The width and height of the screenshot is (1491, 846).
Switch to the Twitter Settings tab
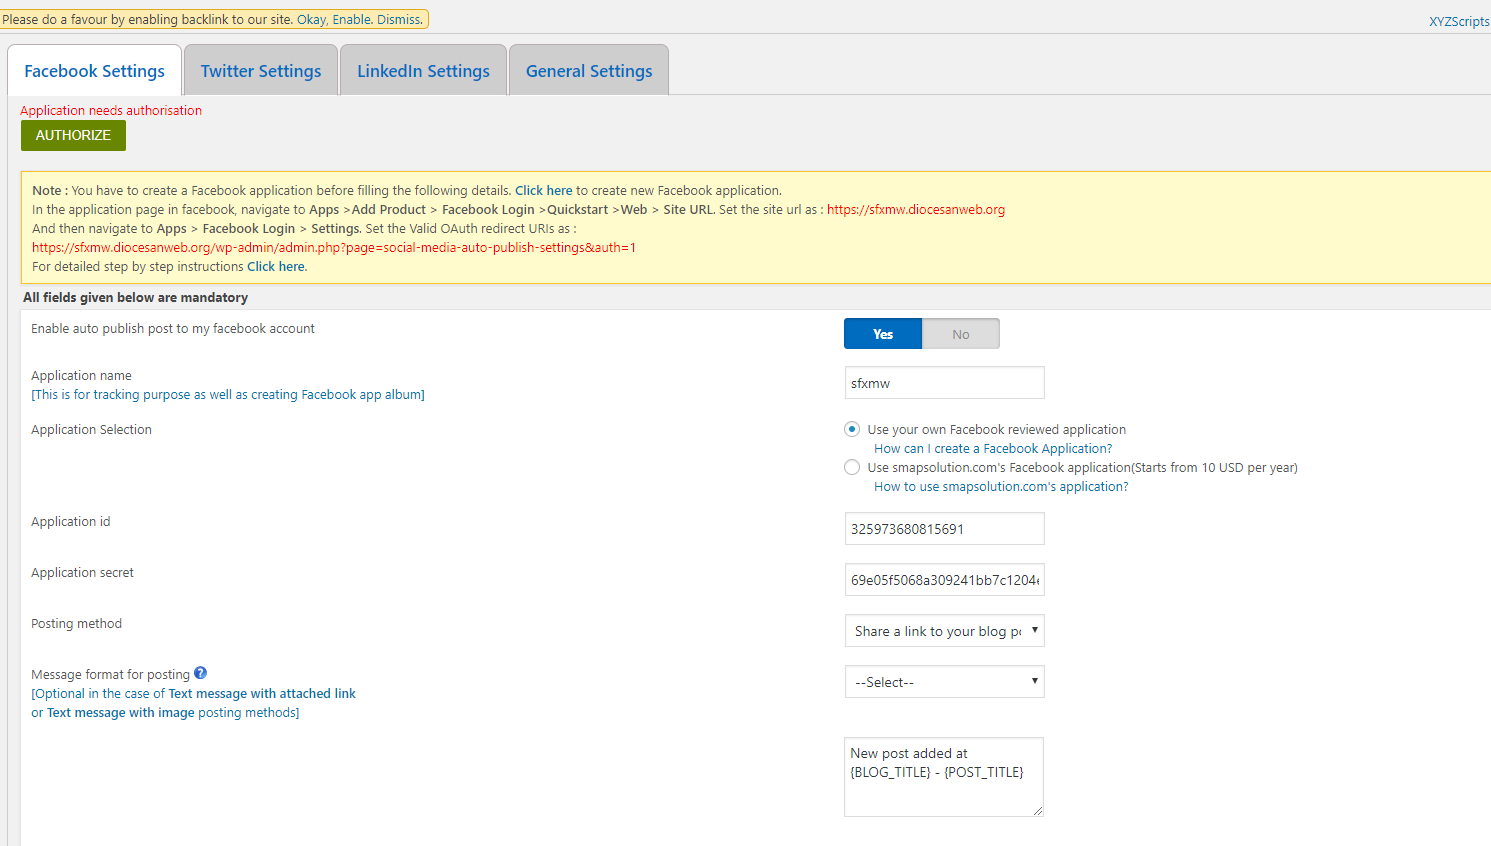pyautogui.click(x=261, y=71)
